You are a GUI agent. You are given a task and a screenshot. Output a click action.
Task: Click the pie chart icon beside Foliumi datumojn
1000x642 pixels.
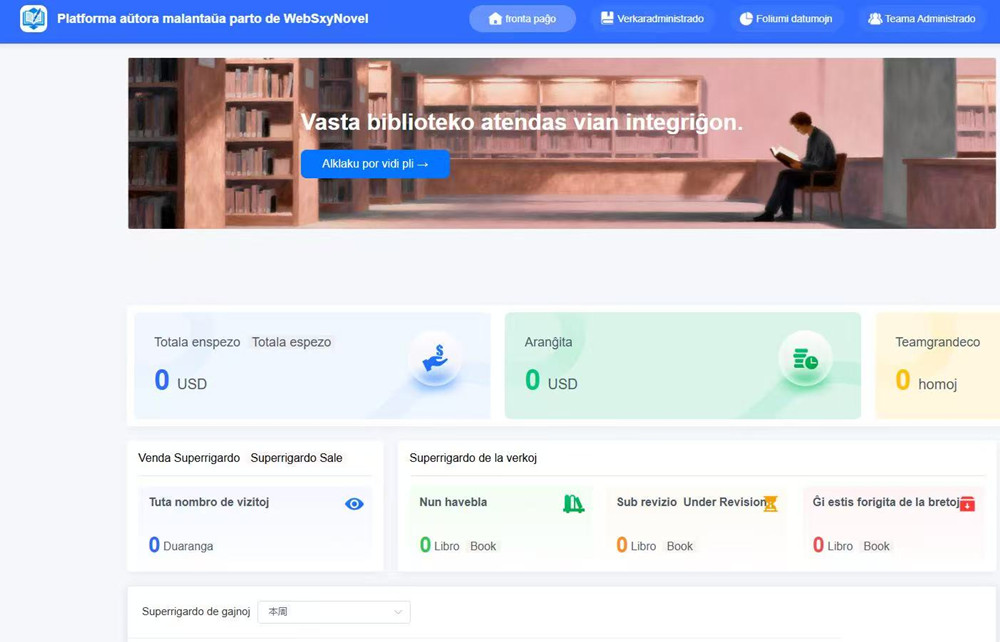(746, 19)
